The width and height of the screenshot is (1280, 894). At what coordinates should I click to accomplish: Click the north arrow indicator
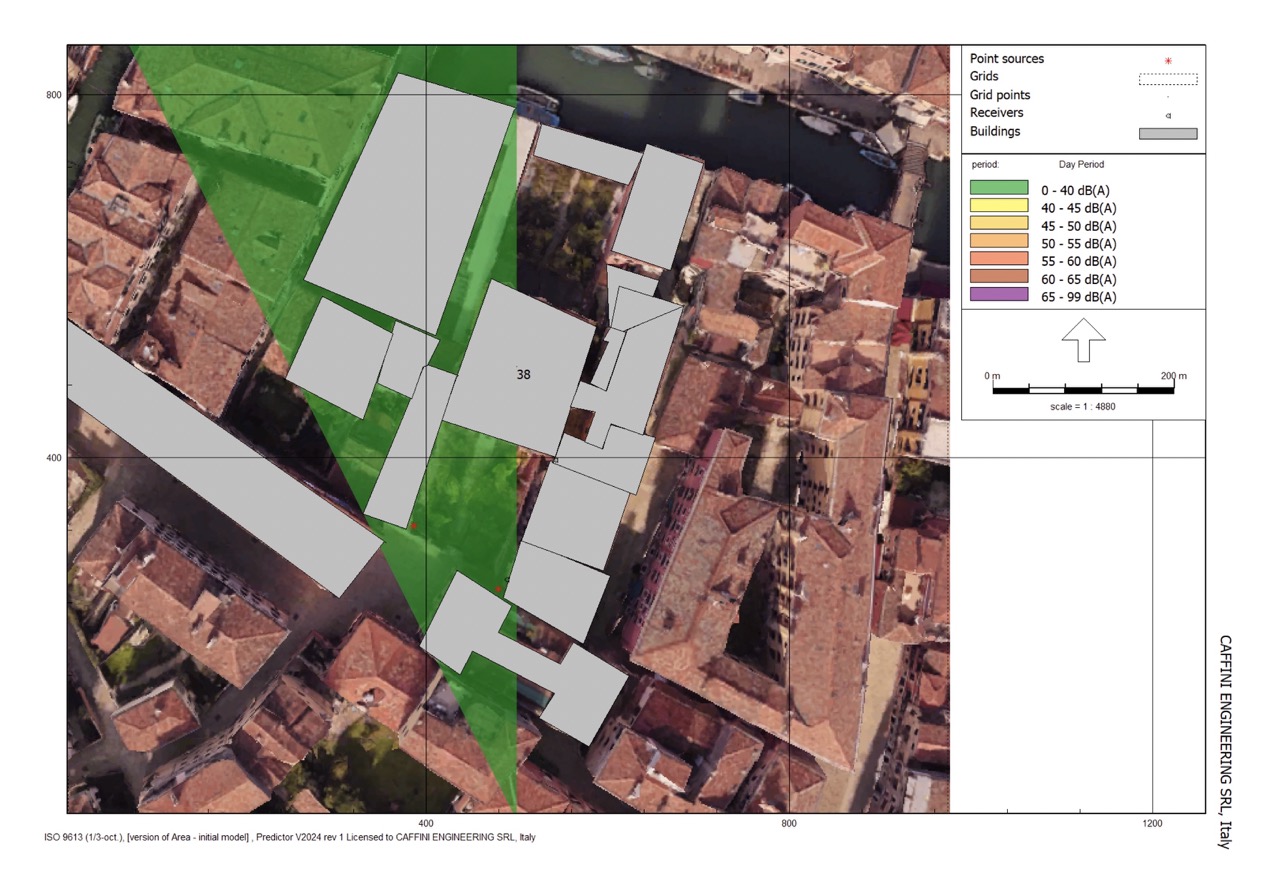1083,340
